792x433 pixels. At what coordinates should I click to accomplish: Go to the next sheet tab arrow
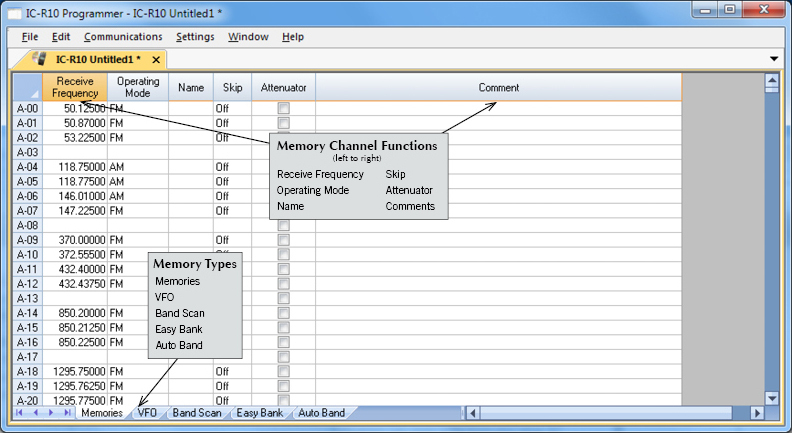pyautogui.click(x=51, y=413)
